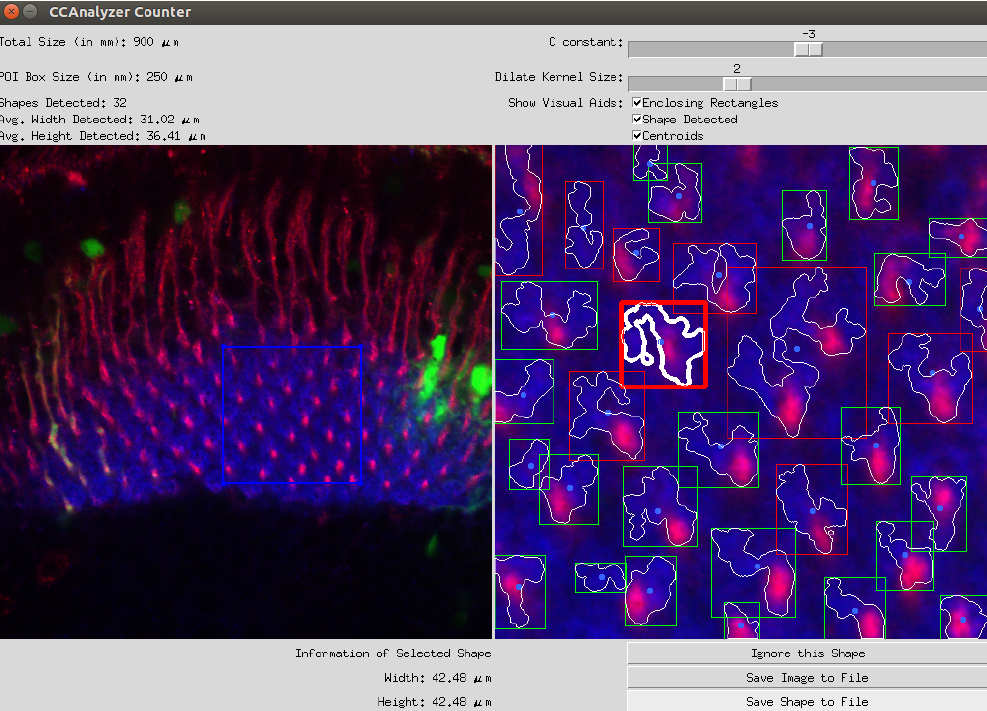
Task: Click inside the blue POI box
Action: (291, 414)
